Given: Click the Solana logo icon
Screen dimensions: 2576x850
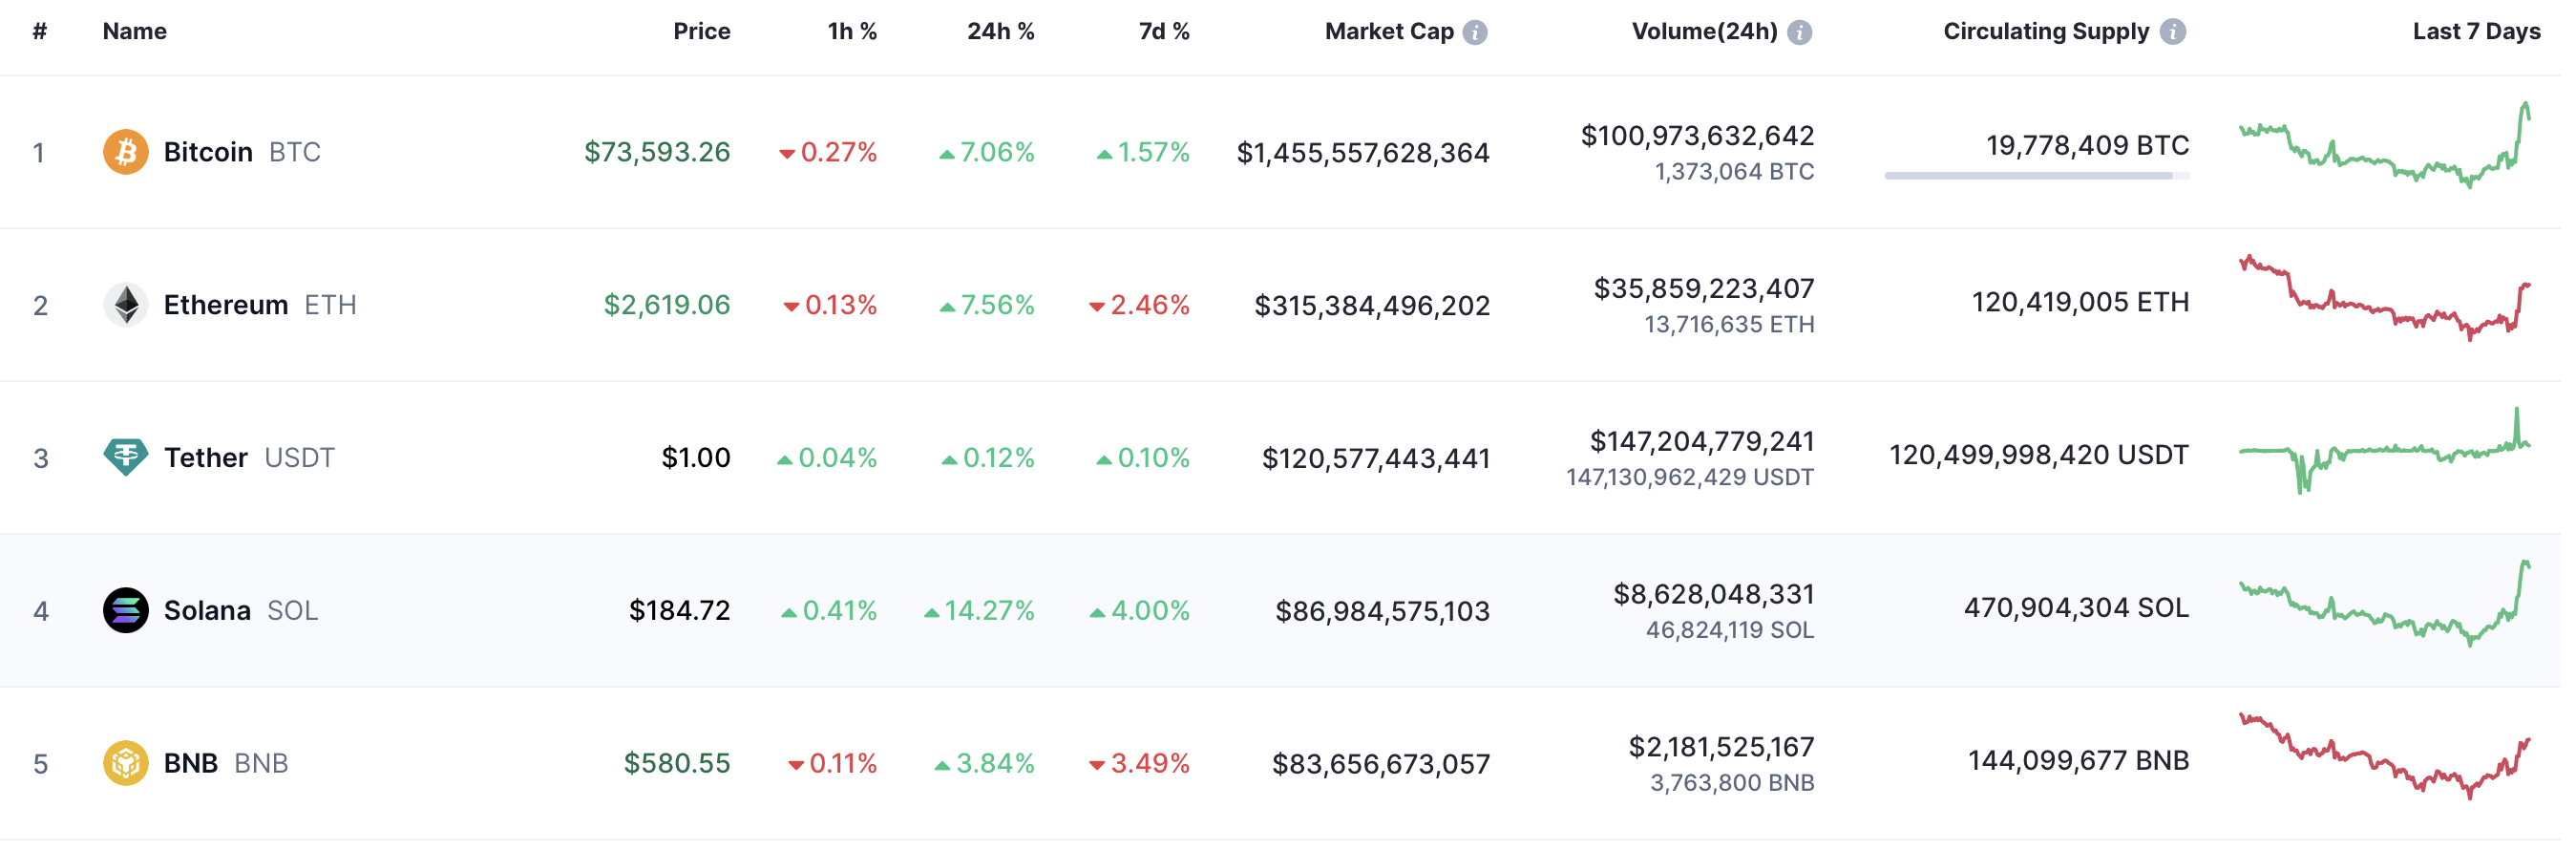Looking at the screenshot, I should pos(126,611).
